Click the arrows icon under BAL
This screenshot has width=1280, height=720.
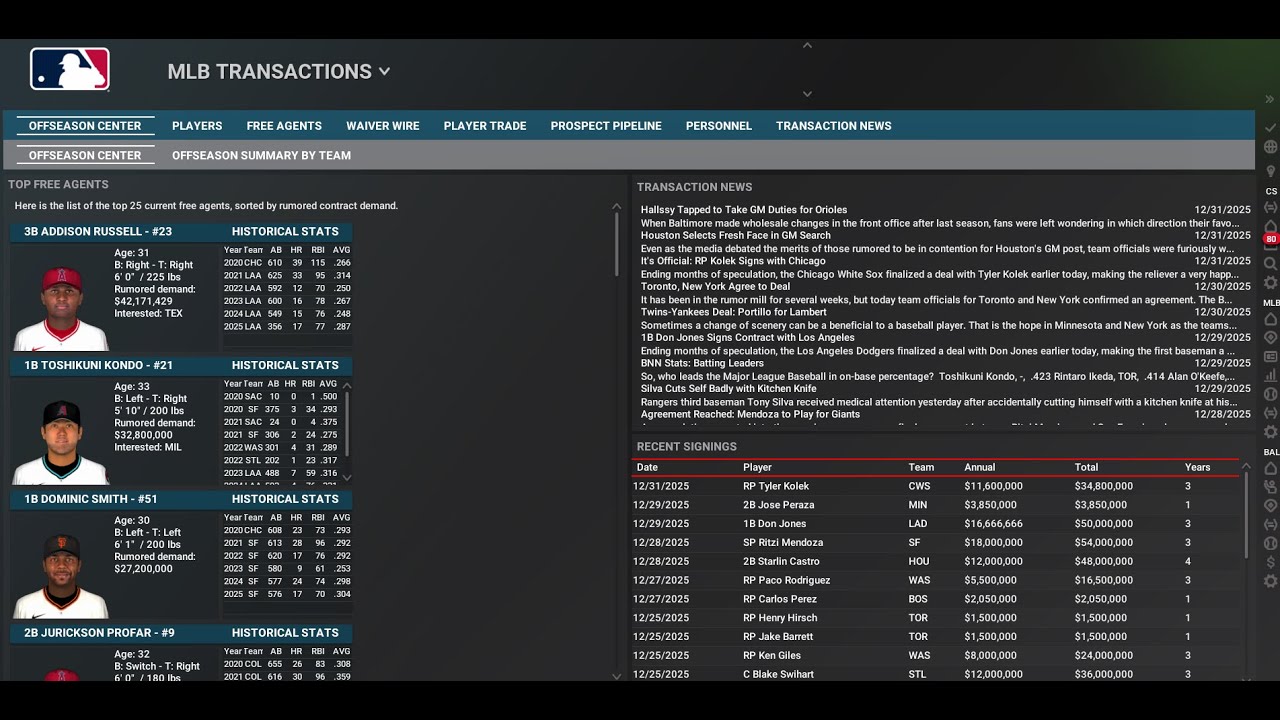1271,524
